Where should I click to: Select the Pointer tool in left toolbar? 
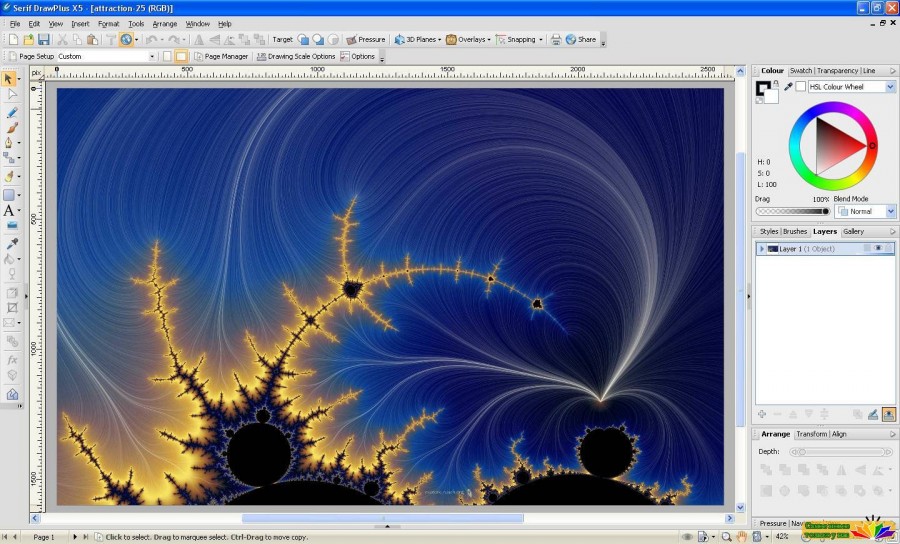tap(9, 78)
